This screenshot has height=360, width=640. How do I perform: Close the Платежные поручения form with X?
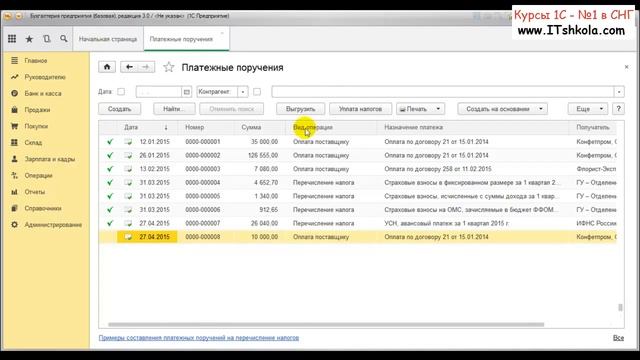(x=627, y=67)
